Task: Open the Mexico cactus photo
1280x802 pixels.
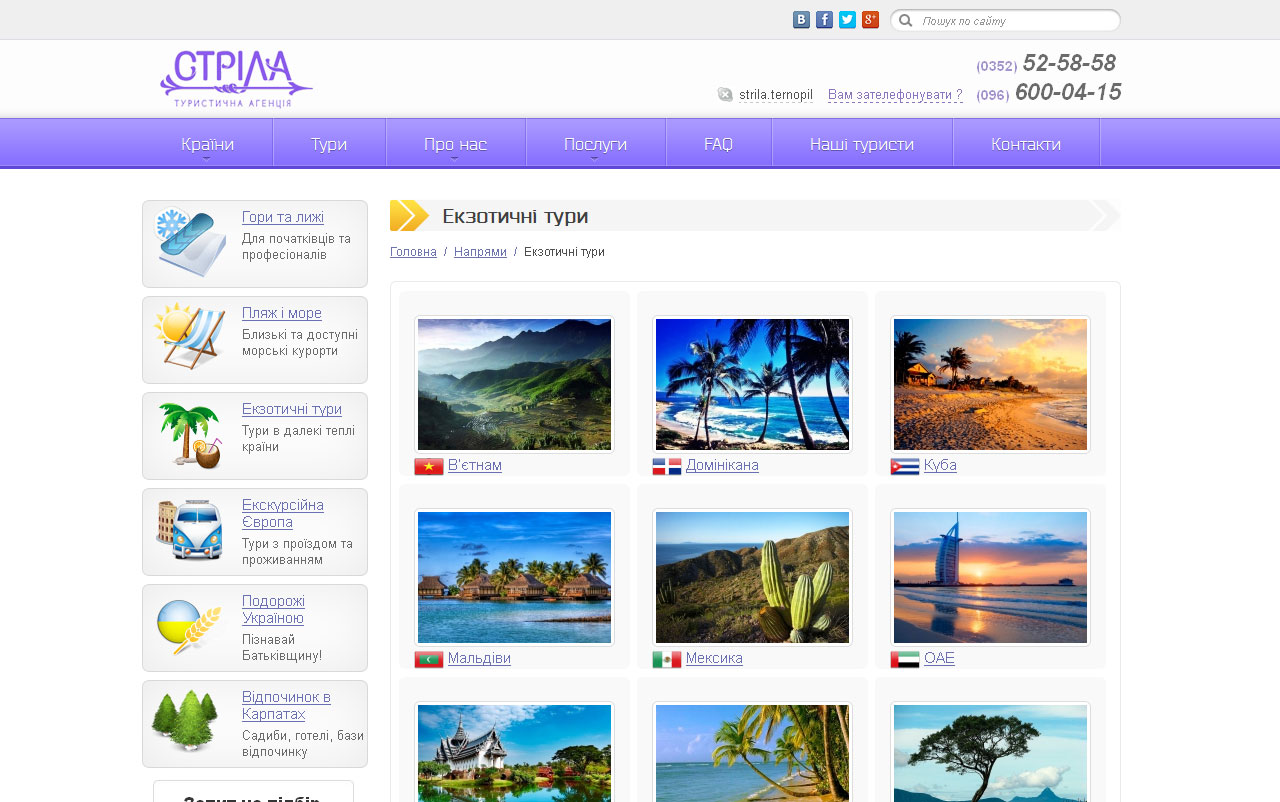Action: click(752, 577)
